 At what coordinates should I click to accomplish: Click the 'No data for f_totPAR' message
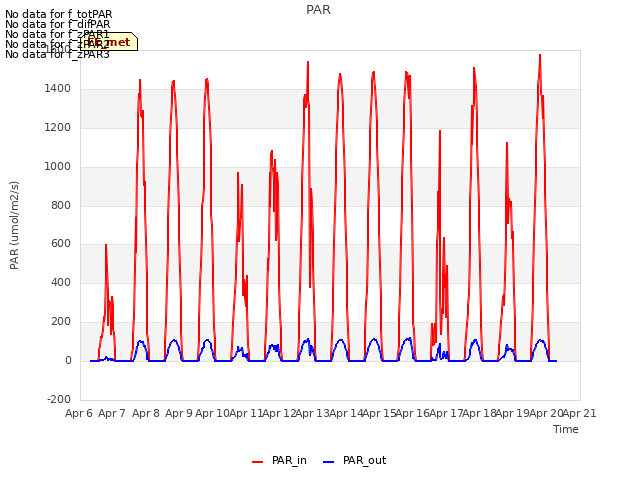point(58,14)
